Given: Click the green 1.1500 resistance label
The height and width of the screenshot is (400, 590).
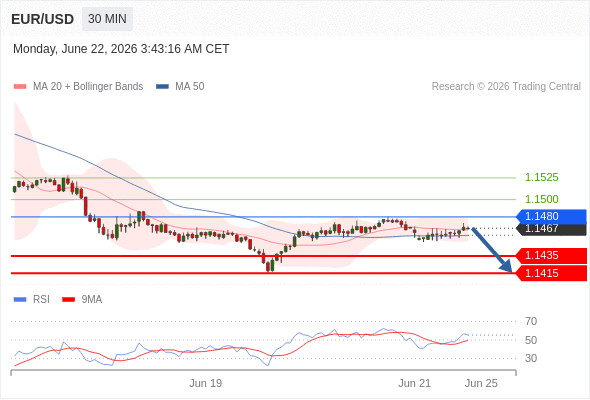Looking at the screenshot, I should [541, 199].
